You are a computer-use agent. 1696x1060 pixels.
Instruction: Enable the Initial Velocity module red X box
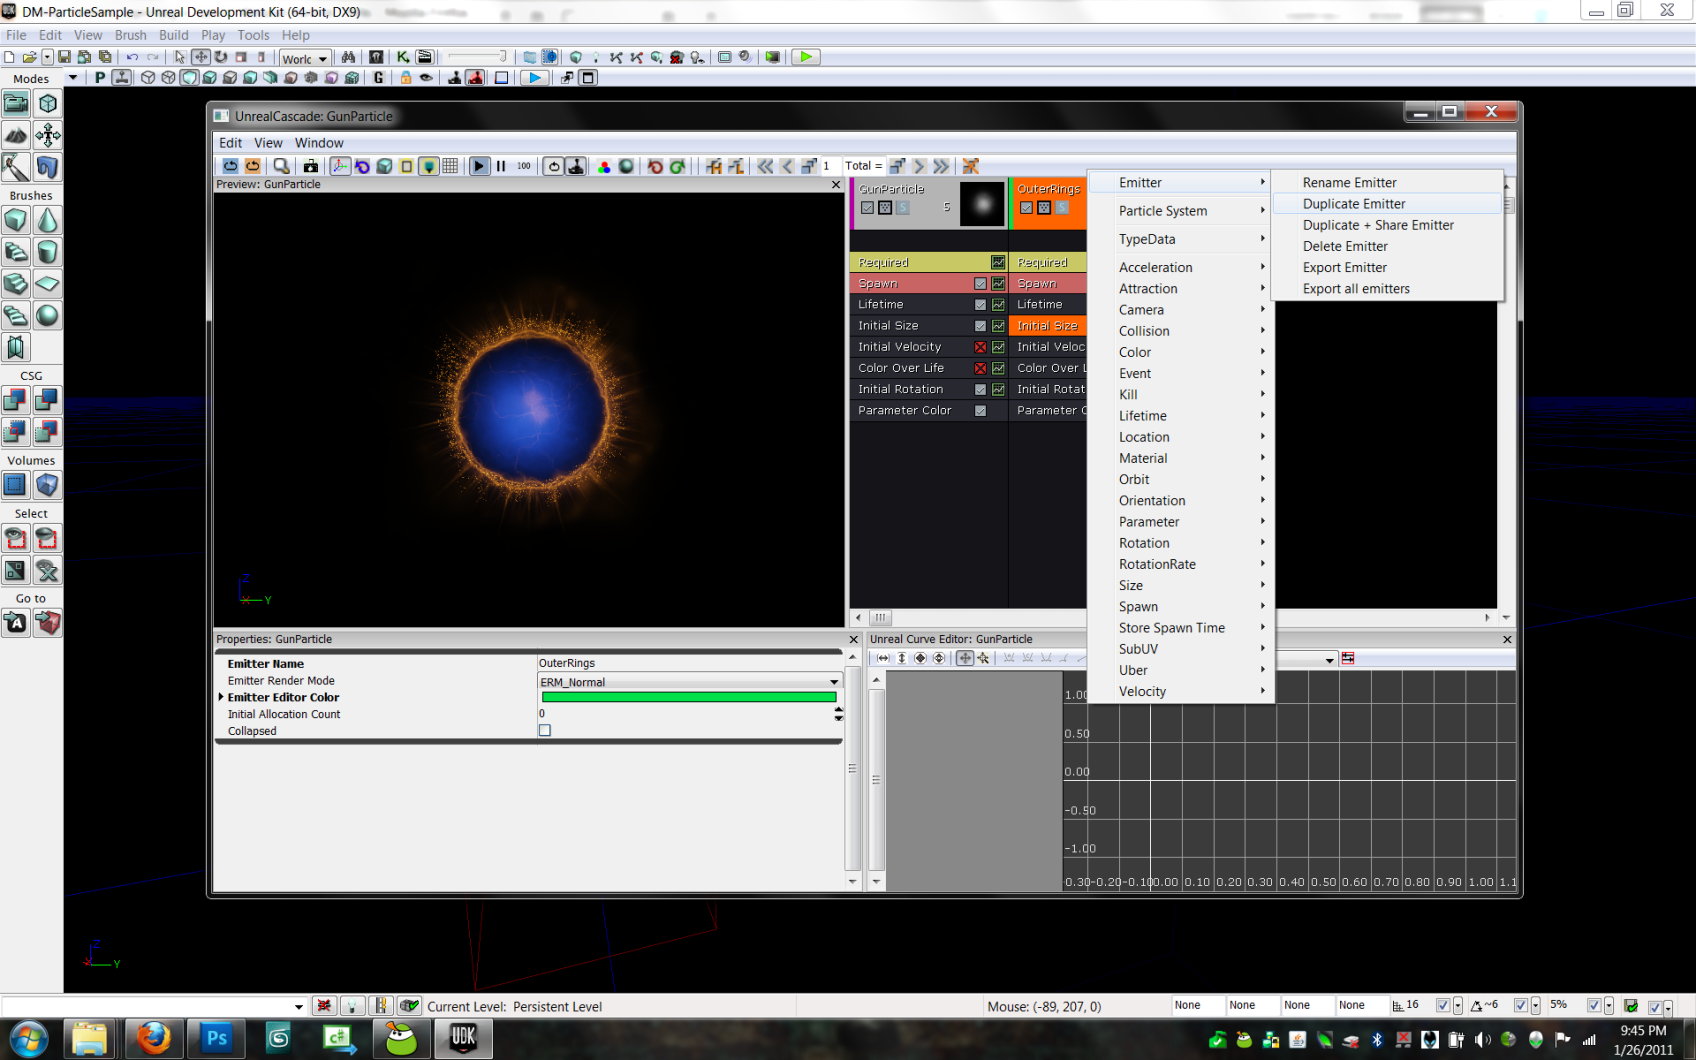click(x=980, y=347)
